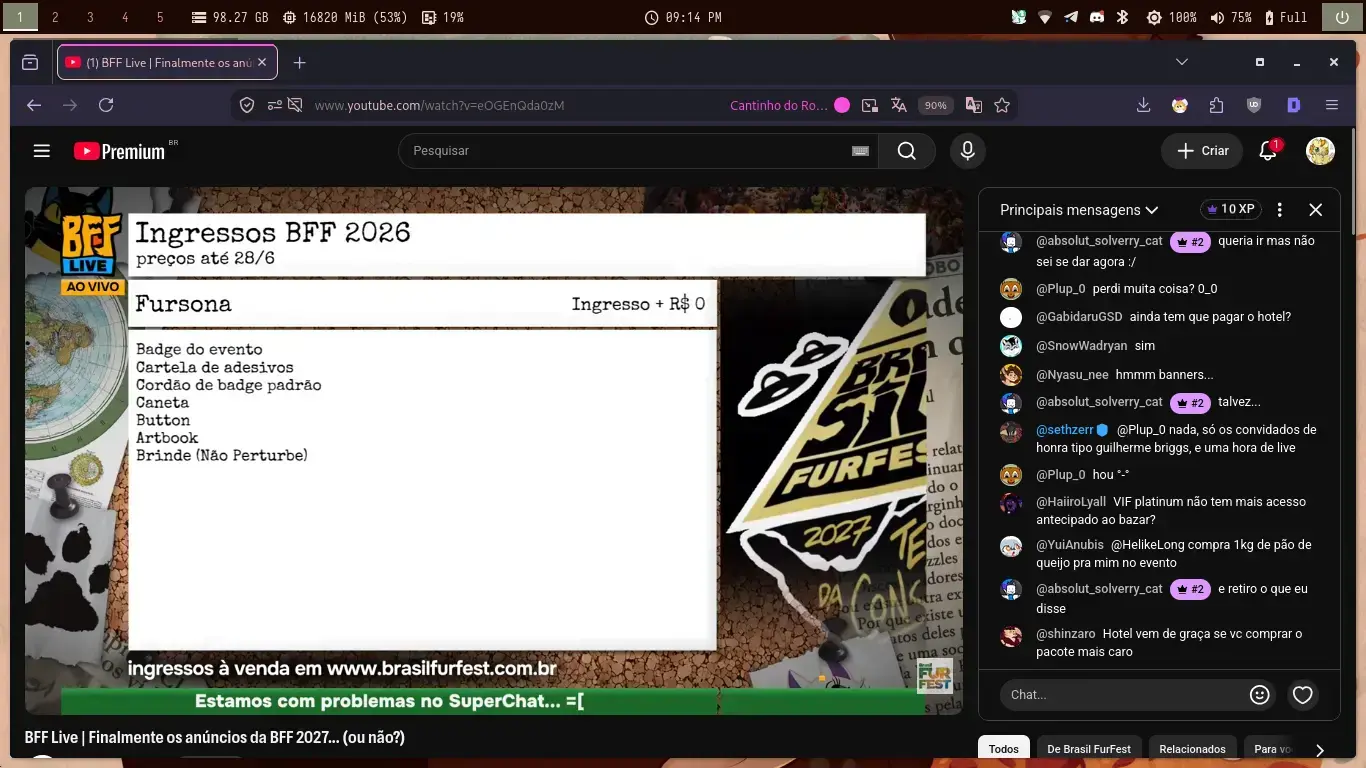This screenshot has width=1366, height=768.
Task: Open the YouTube guide hamburger menu
Action: pyautogui.click(x=41, y=151)
